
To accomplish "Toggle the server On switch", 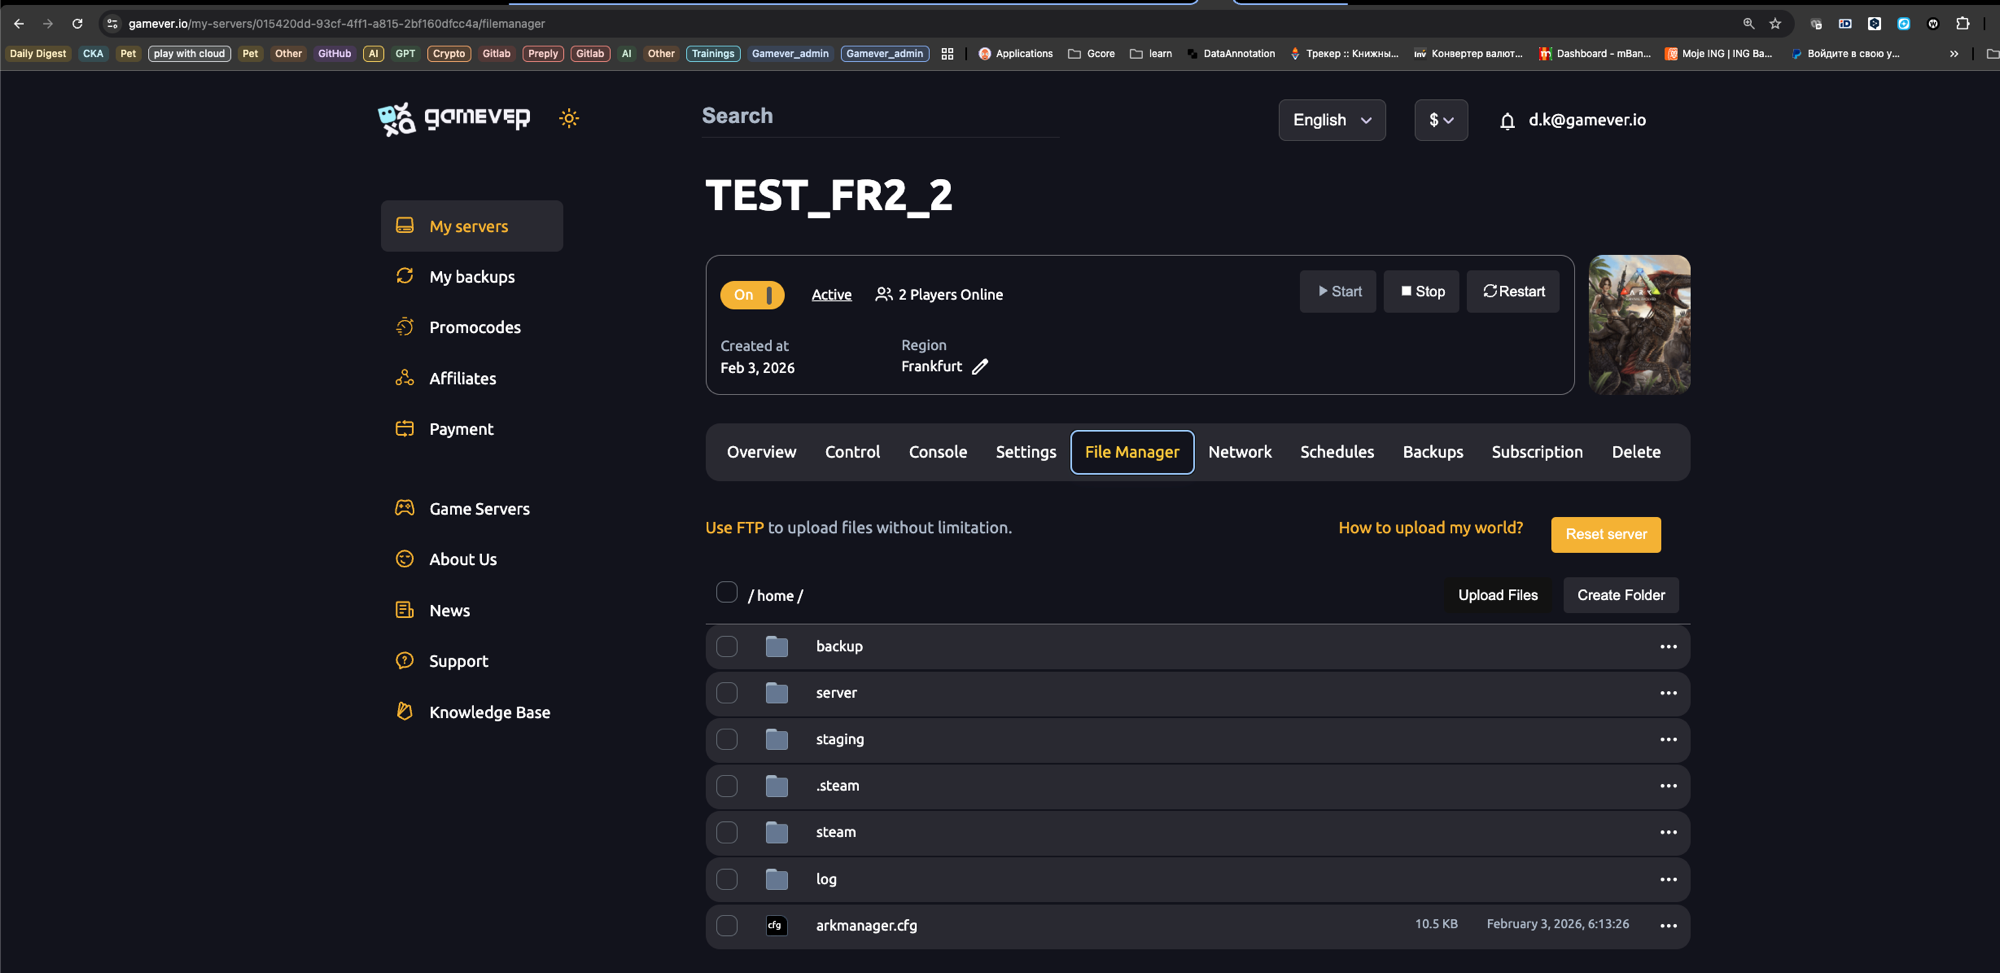I will (752, 295).
